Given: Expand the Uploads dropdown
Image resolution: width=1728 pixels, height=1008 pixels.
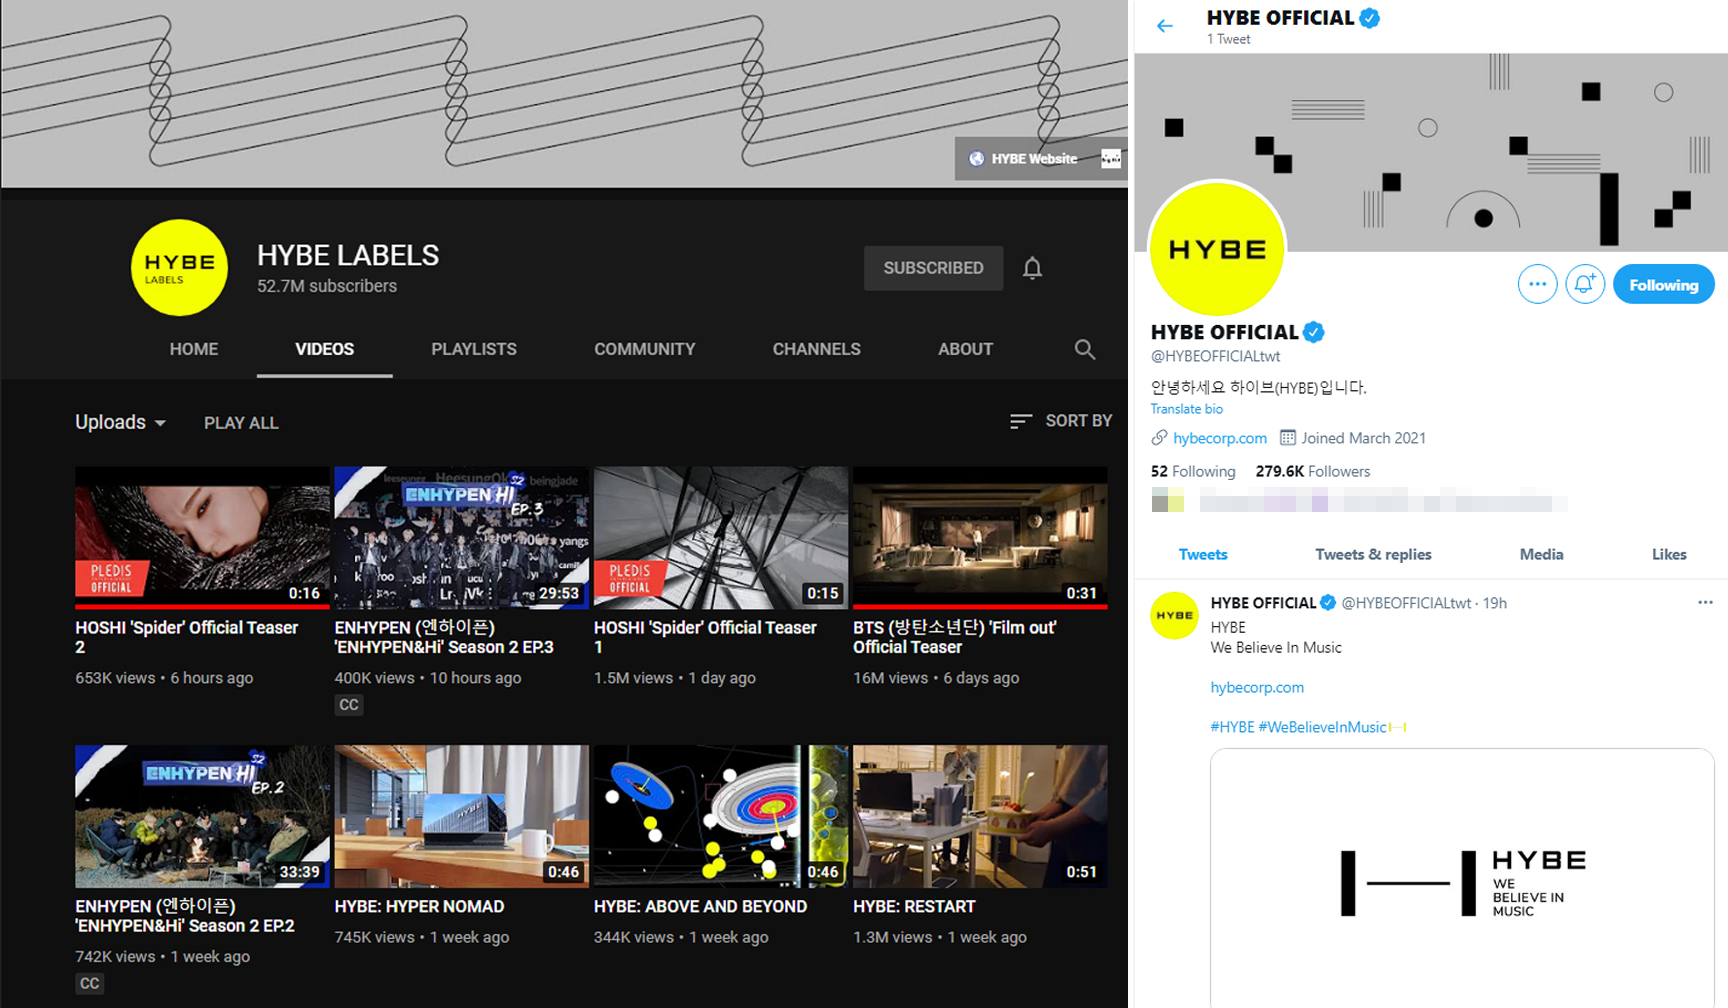Looking at the screenshot, I should 120,422.
